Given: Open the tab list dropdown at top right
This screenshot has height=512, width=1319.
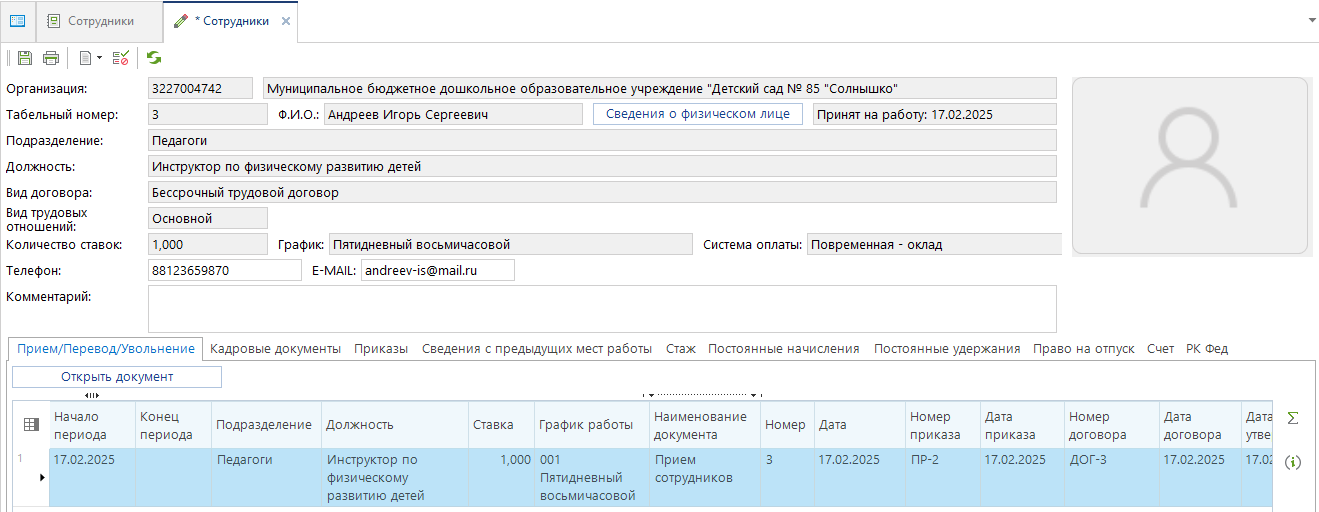Looking at the screenshot, I should [x=1311, y=20].
